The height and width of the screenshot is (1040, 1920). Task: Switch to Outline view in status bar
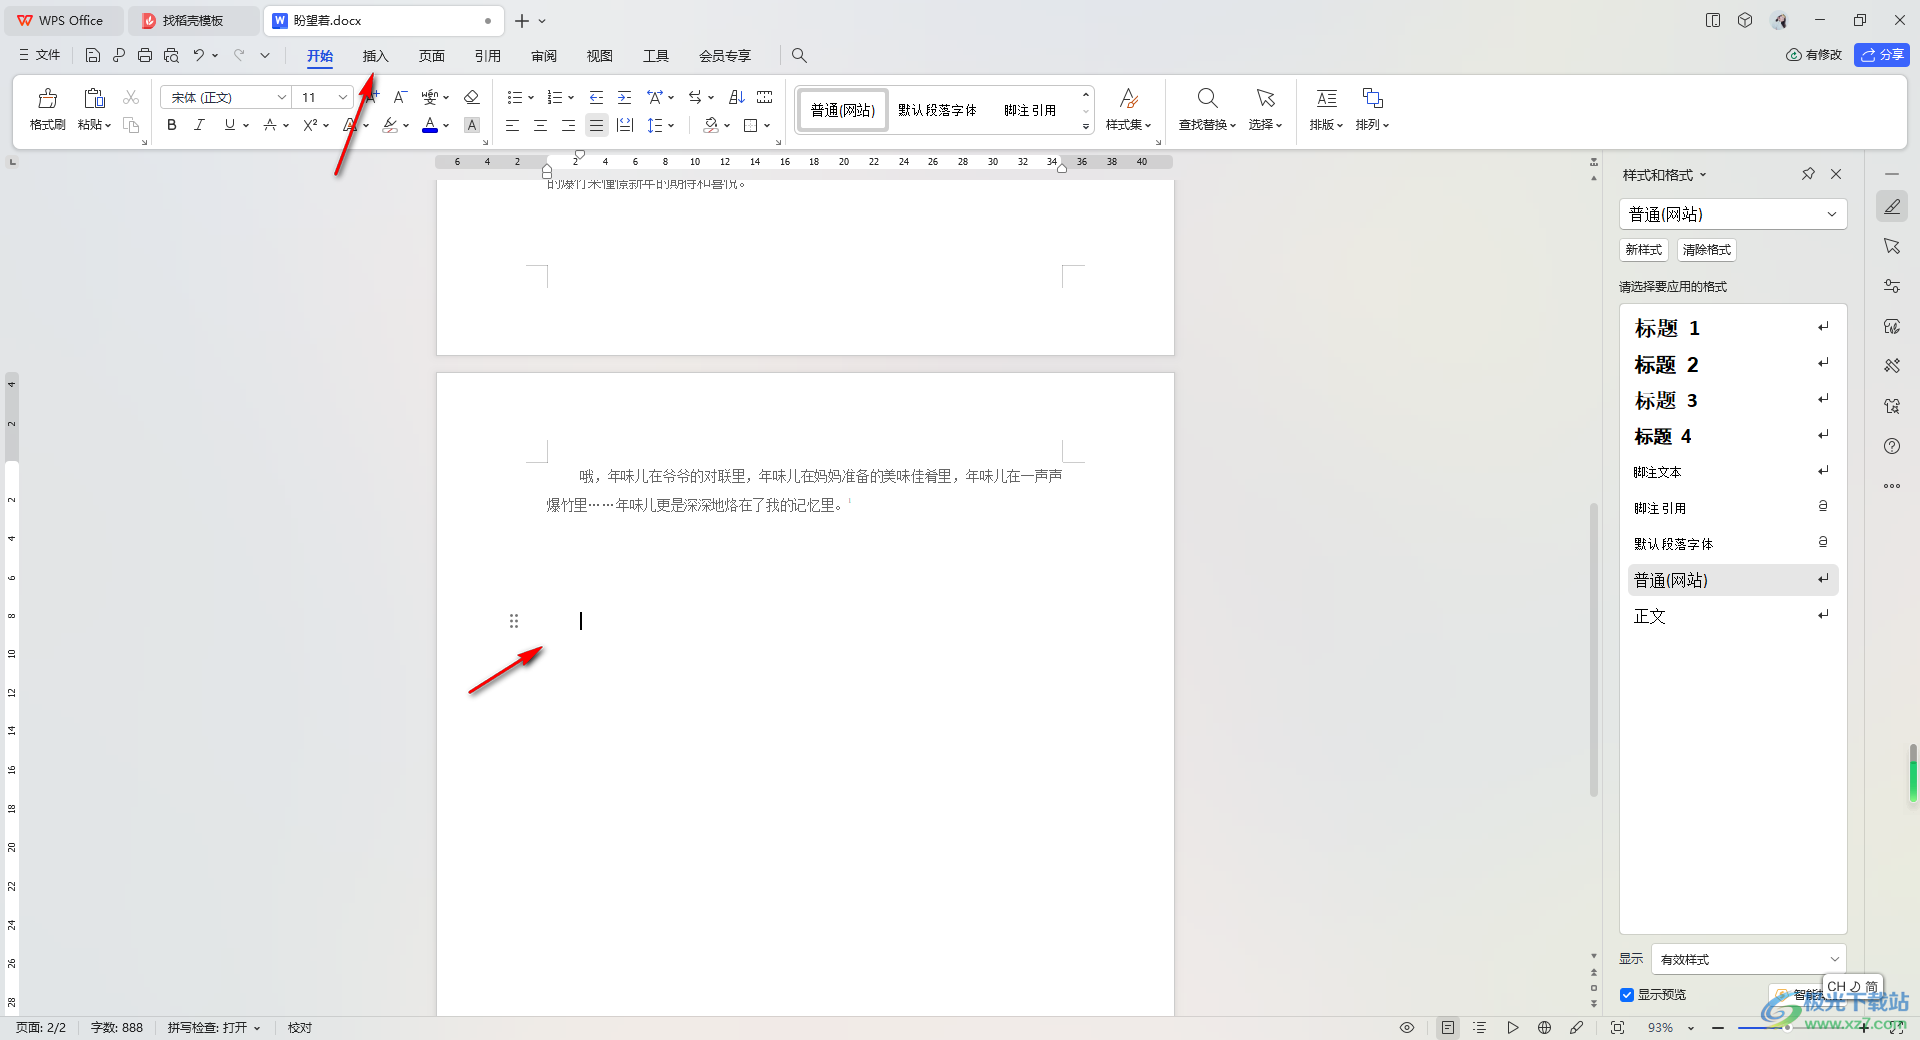click(x=1480, y=1027)
